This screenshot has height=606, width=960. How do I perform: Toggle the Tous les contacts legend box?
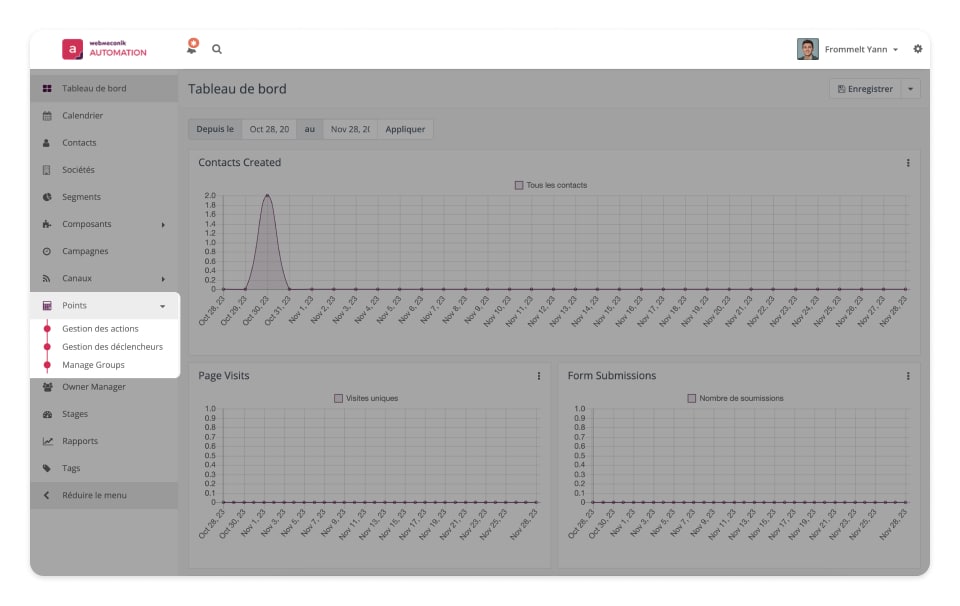(519, 185)
